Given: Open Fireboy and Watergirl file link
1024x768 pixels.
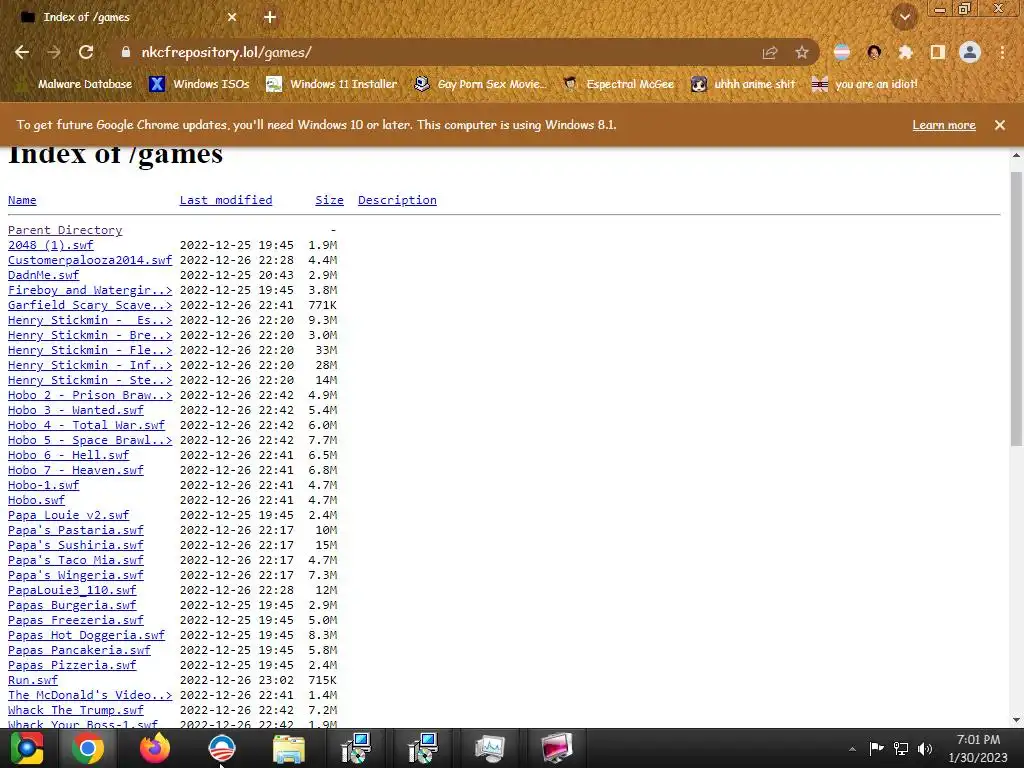Looking at the screenshot, I should click(x=90, y=290).
